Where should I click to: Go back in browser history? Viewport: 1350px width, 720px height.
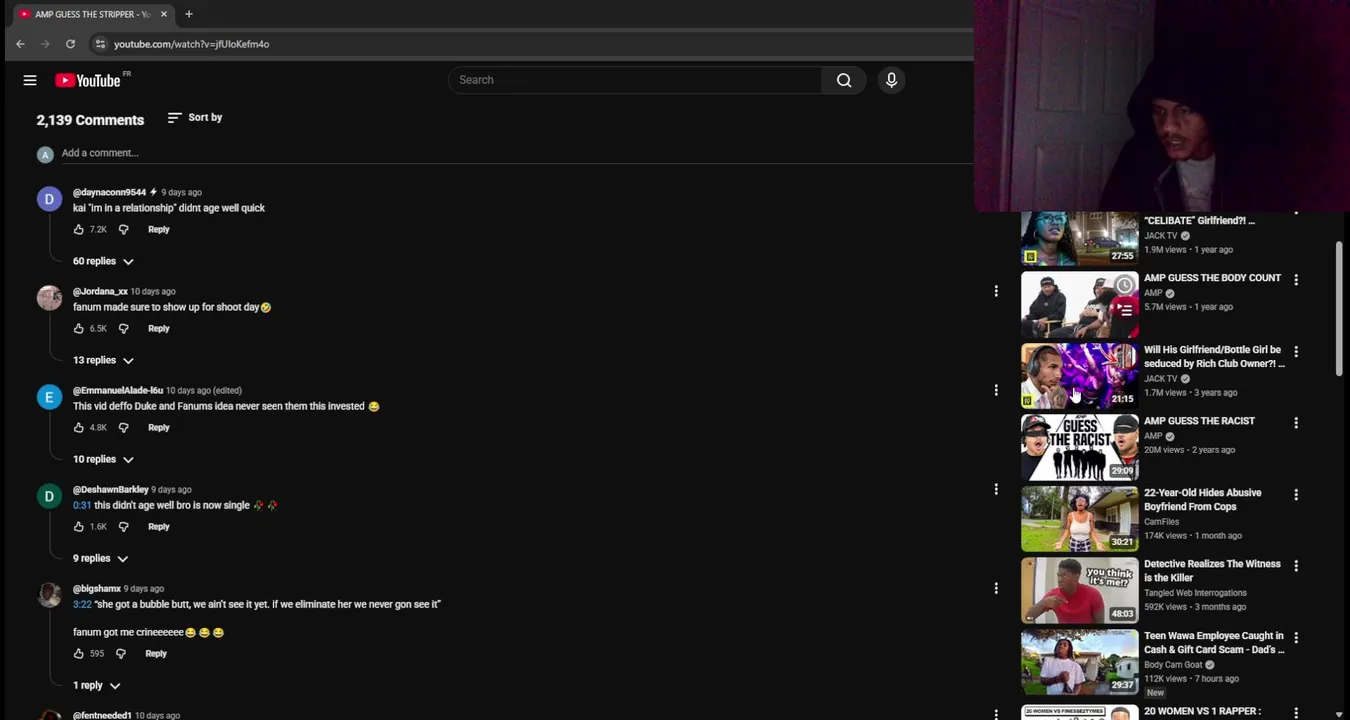(x=20, y=44)
